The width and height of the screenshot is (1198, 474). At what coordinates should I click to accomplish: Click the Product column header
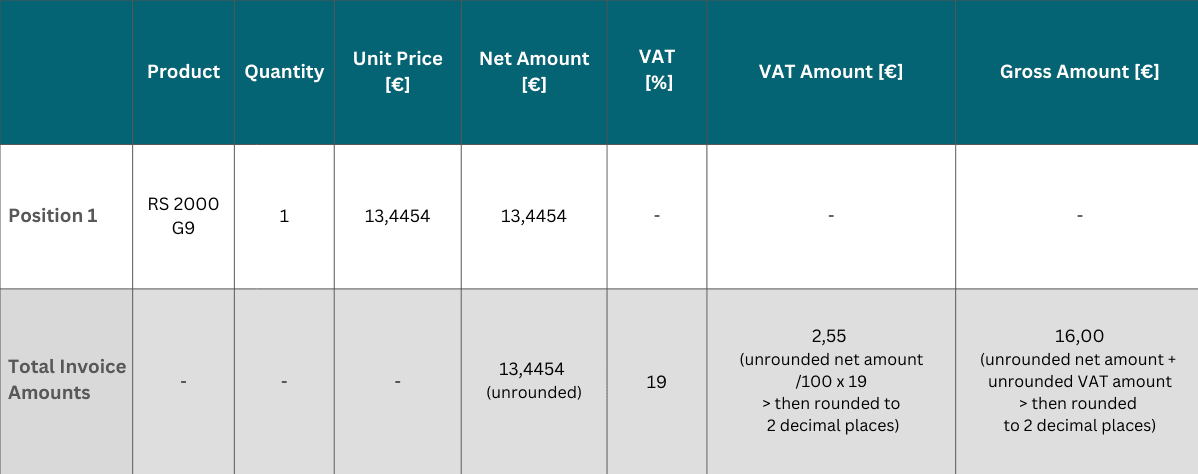(x=183, y=72)
